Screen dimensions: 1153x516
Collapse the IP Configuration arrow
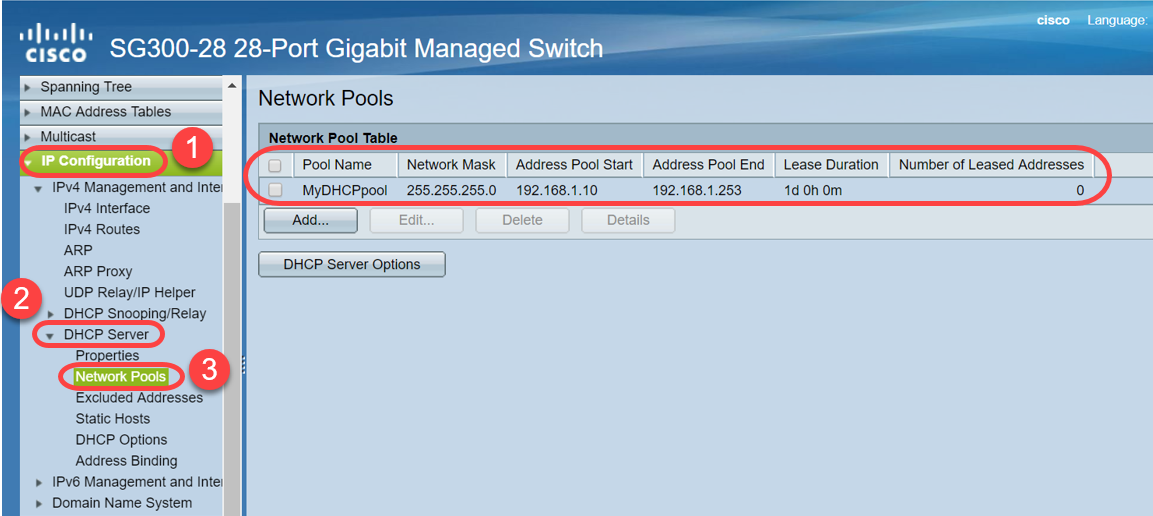[x=28, y=162]
